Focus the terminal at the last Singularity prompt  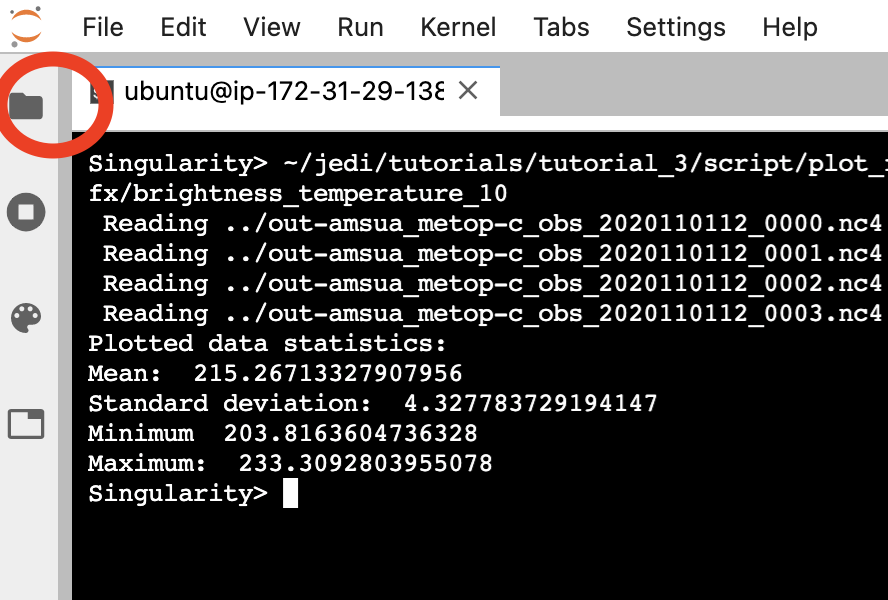290,493
